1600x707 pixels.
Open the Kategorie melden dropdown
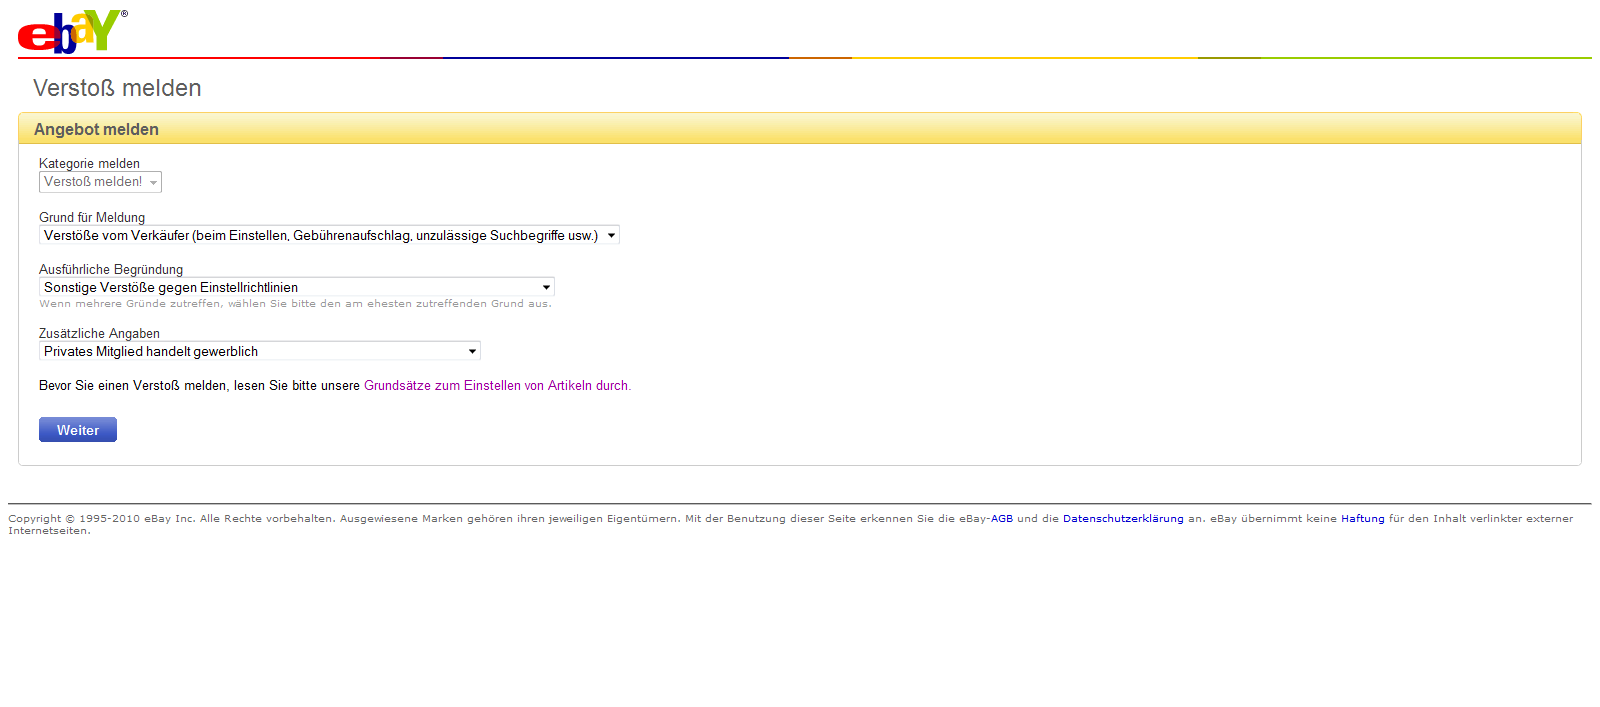(100, 182)
